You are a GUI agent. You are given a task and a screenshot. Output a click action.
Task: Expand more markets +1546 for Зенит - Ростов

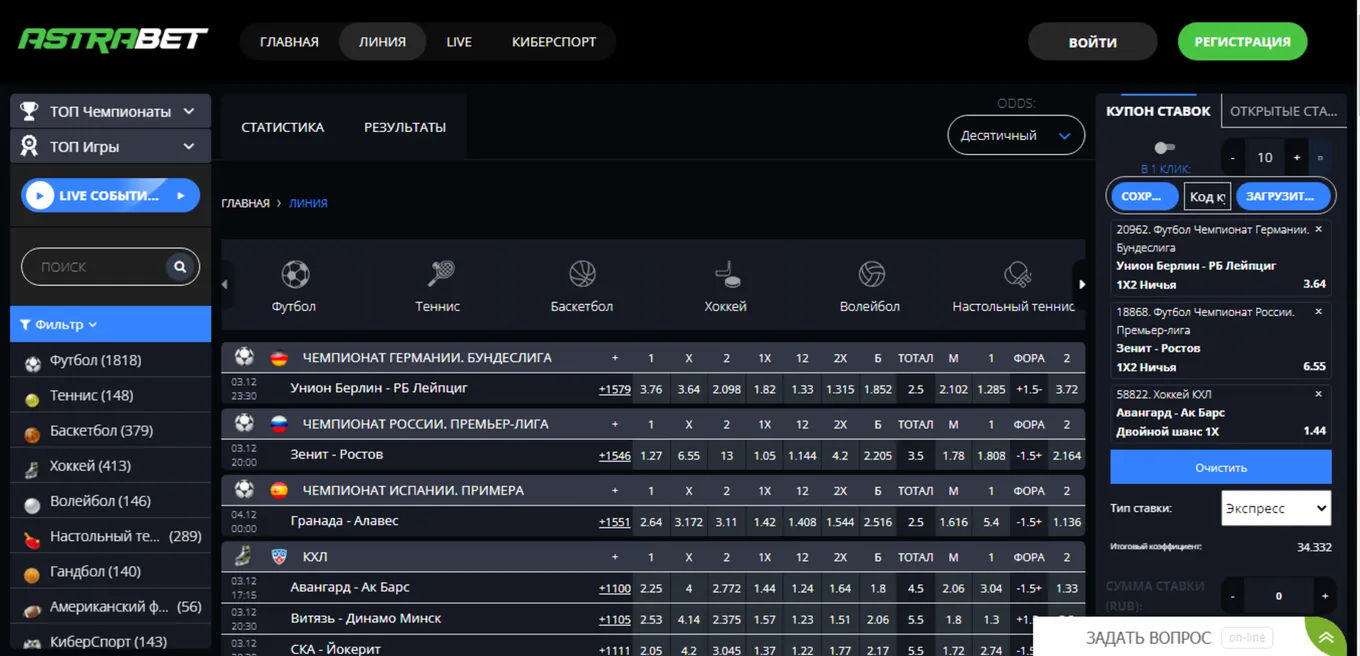point(614,455)
